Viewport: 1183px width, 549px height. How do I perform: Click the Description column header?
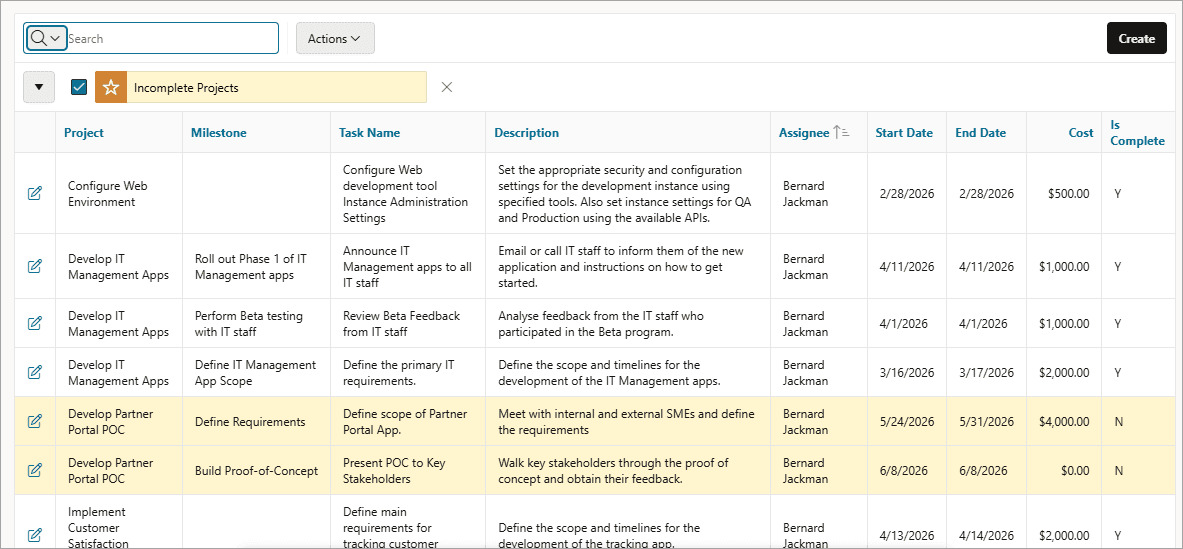[x=527, y=133]
